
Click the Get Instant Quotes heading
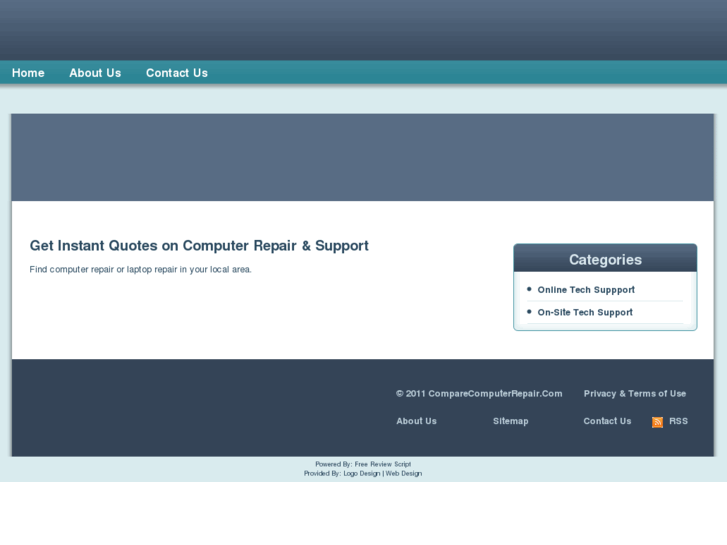click(x=199, y=246)
